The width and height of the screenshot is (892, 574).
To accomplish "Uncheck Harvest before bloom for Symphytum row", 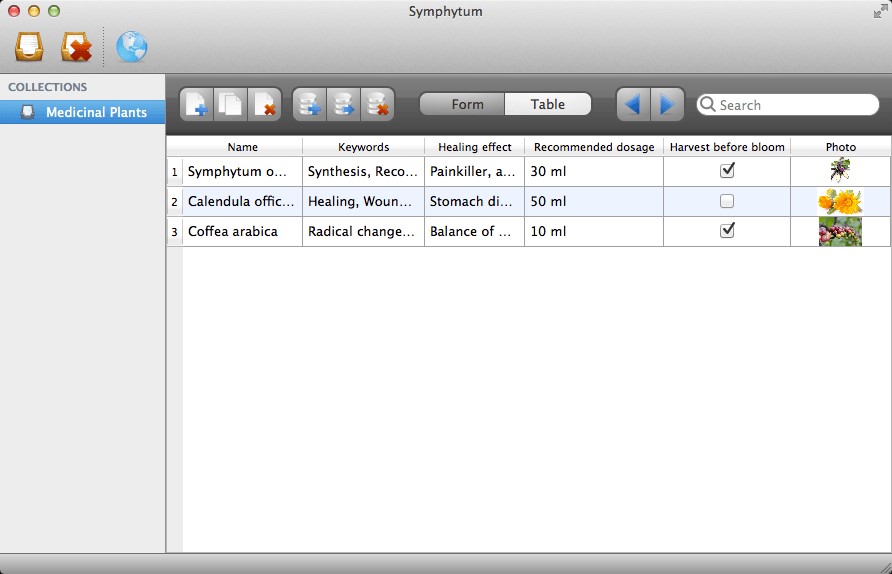I will coord(727,171).
